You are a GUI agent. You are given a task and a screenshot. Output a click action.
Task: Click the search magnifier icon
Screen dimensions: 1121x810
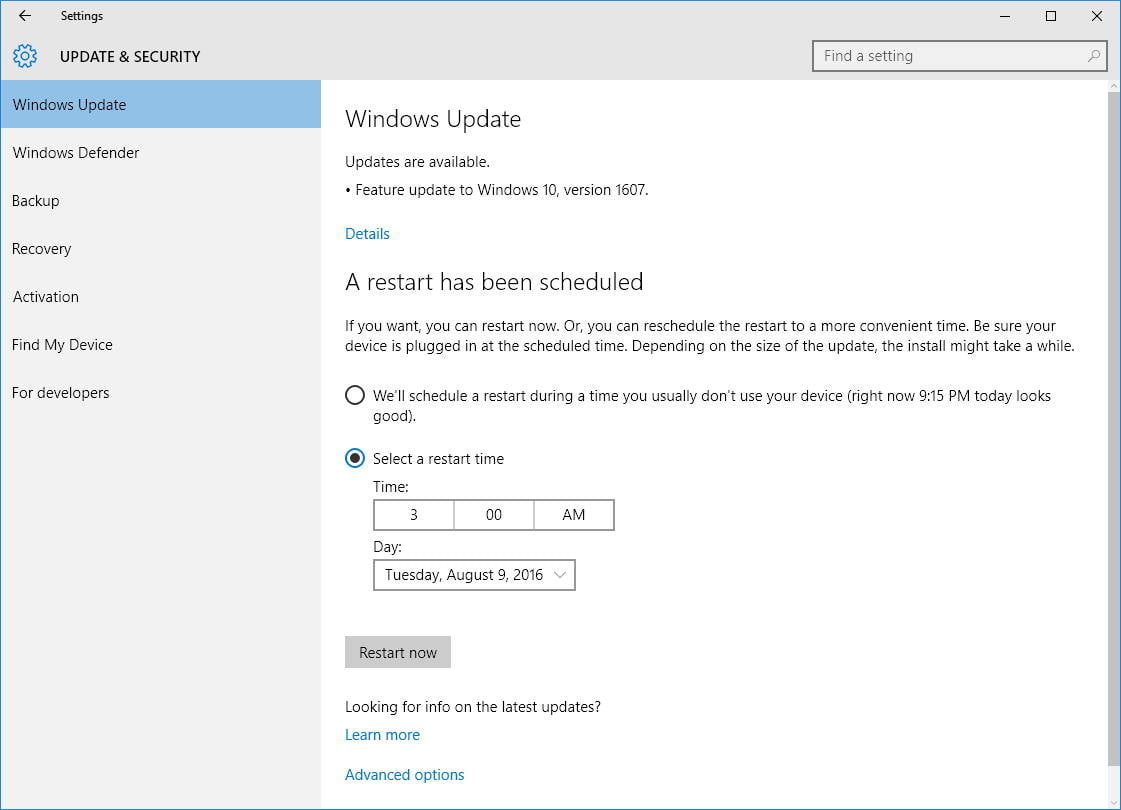click(x=1094, y=56)
